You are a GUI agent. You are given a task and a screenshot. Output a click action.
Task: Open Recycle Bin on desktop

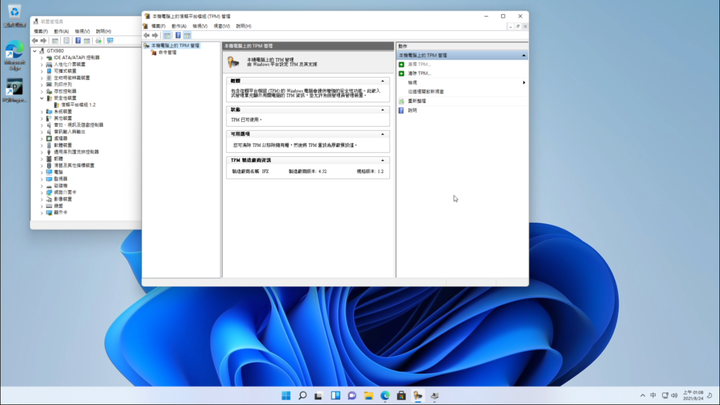tap(14, 15)
